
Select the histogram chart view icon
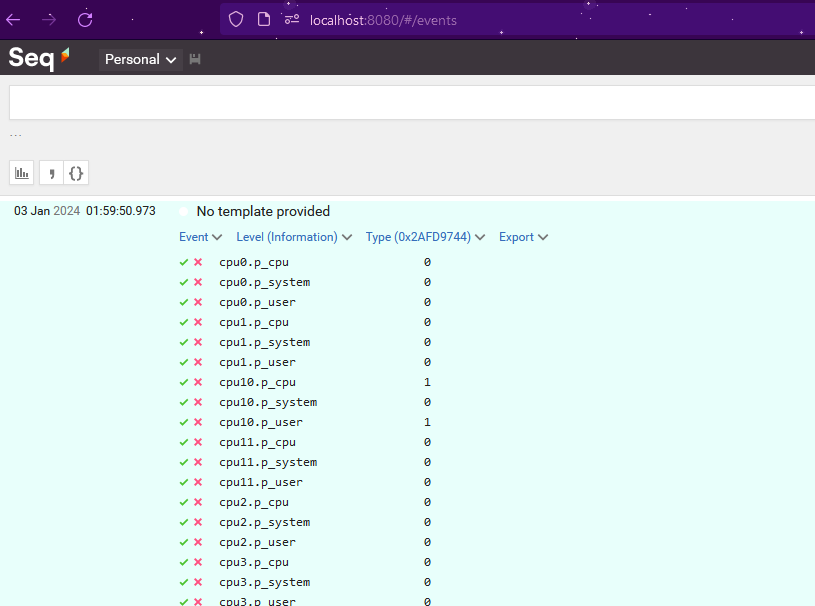[x=21, y=172]
